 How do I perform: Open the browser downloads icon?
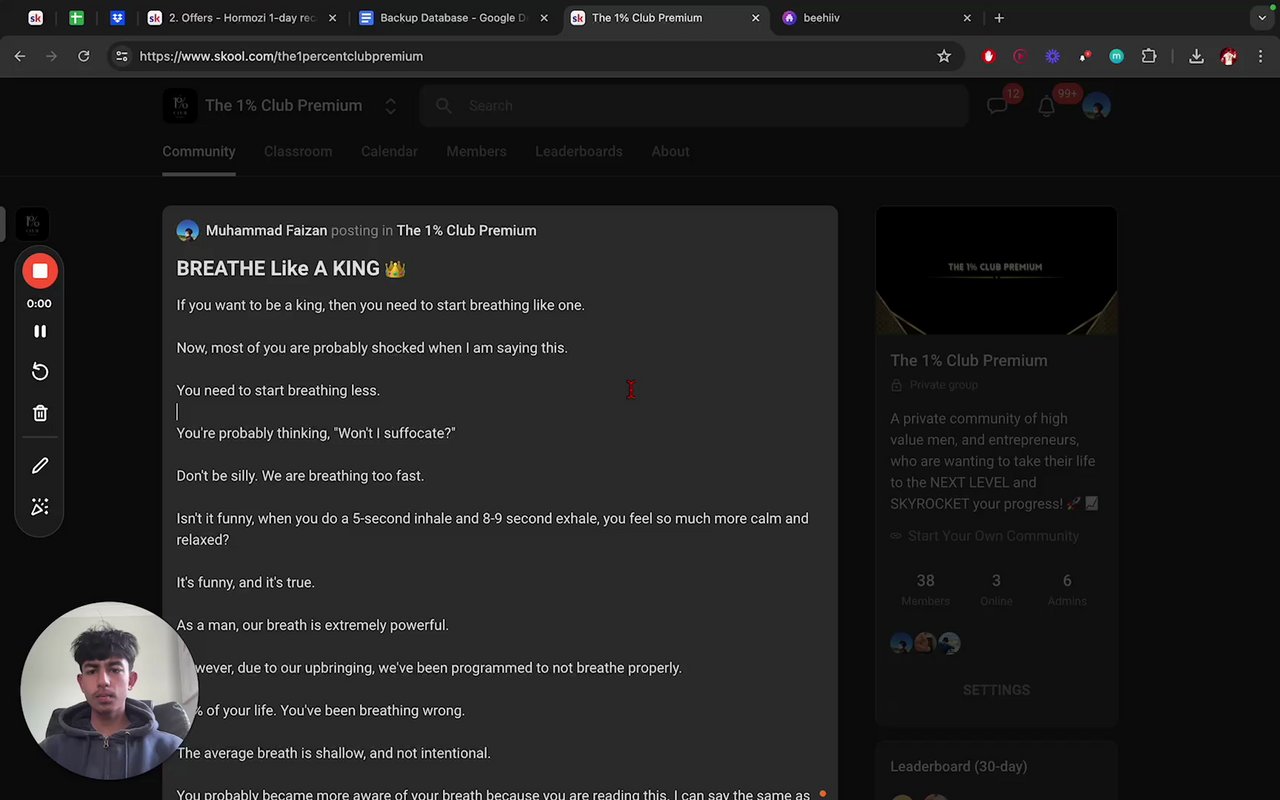click(1196, 56)
